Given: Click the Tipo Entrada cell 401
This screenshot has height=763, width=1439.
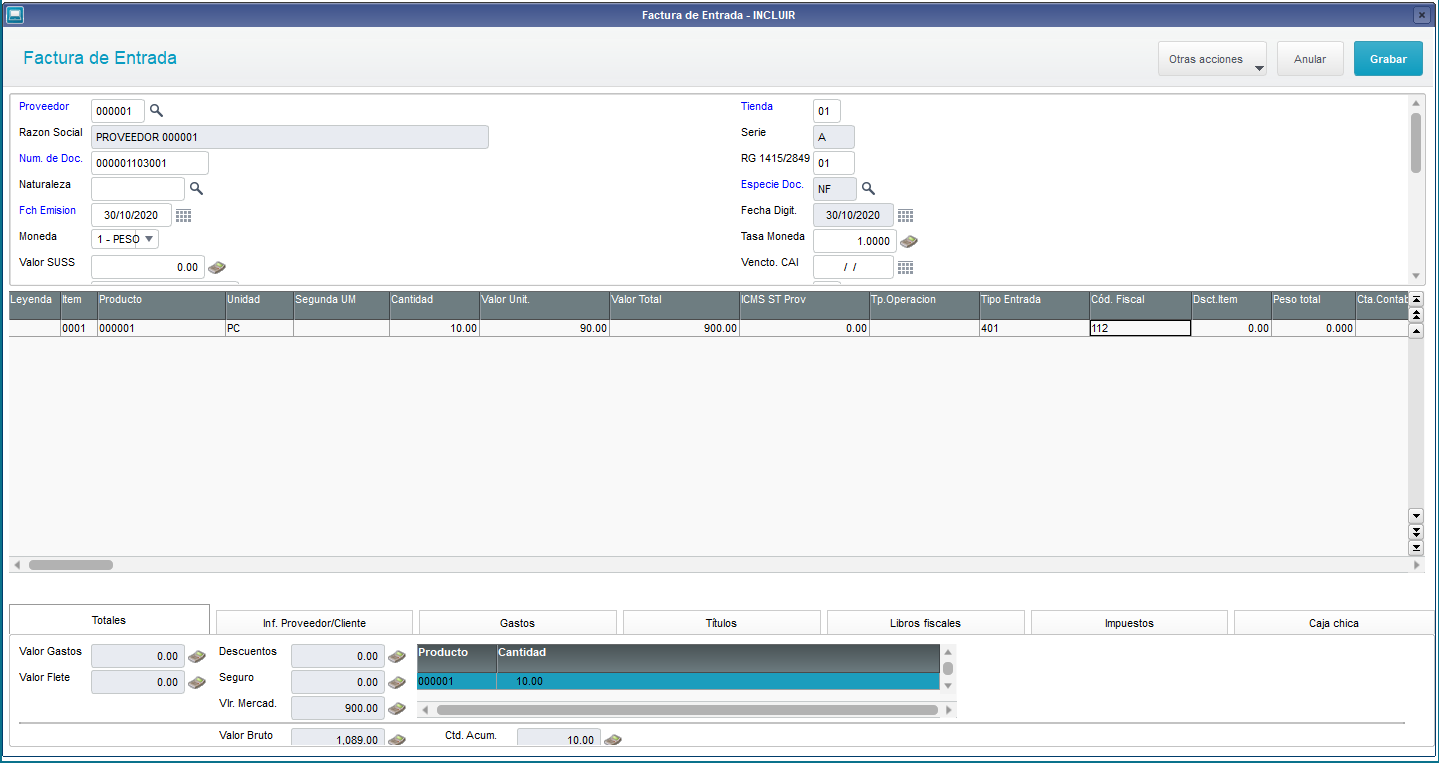Looking at the screenshot, I should 1034,328.
